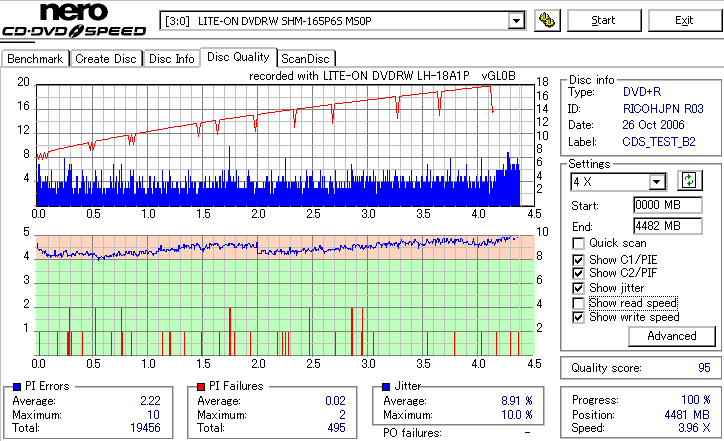Click the PI Errors maximum value 10
This screenshot has height=441, width=724.
153,415
